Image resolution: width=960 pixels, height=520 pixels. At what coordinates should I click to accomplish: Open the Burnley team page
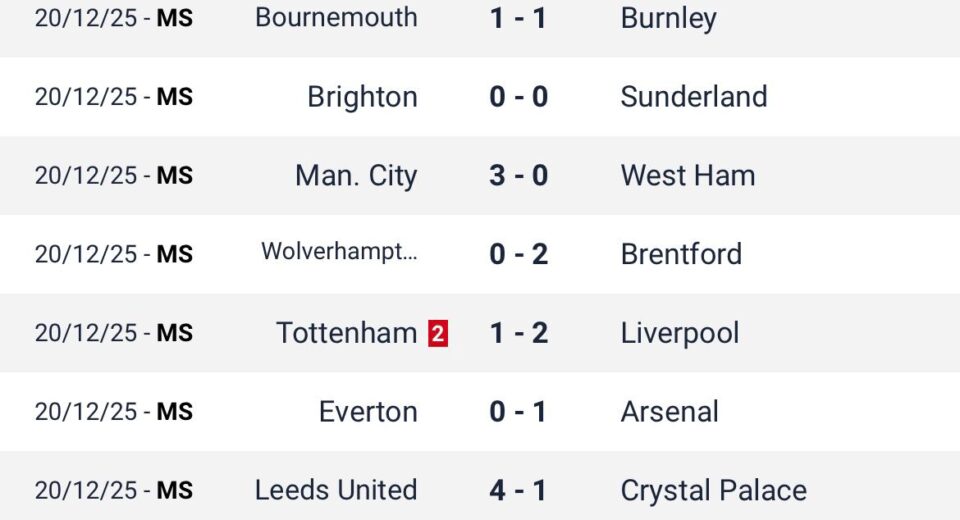(x=668, y=18)
